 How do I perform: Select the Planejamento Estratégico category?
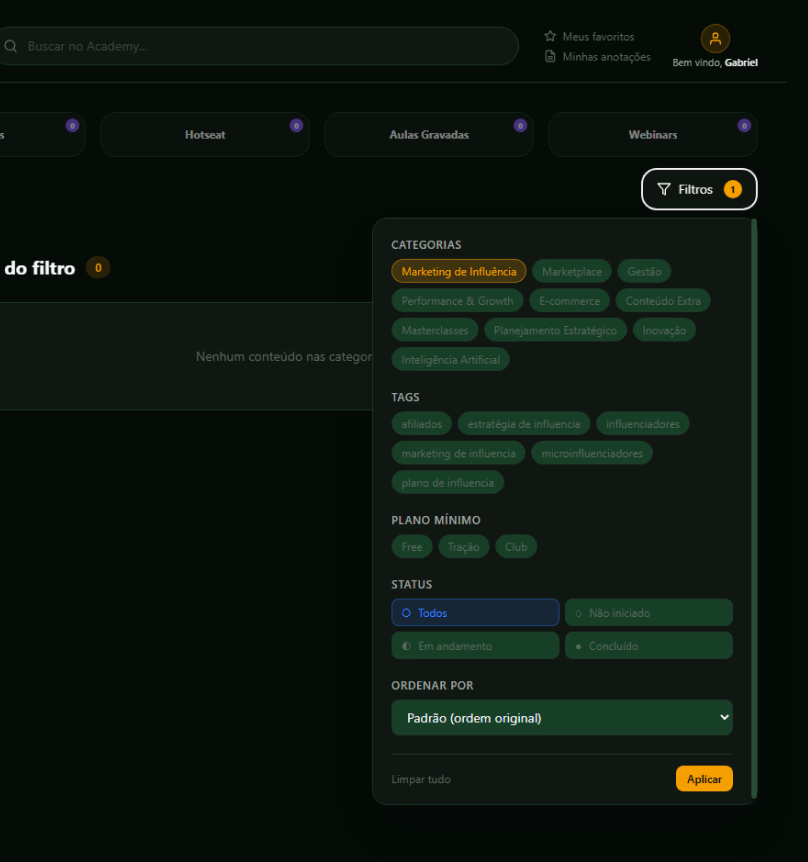tap(555, 330)
